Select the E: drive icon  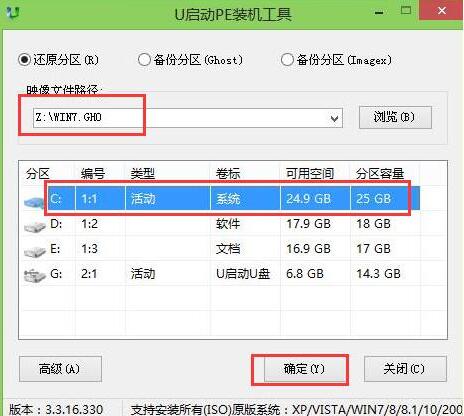point(35,252)
